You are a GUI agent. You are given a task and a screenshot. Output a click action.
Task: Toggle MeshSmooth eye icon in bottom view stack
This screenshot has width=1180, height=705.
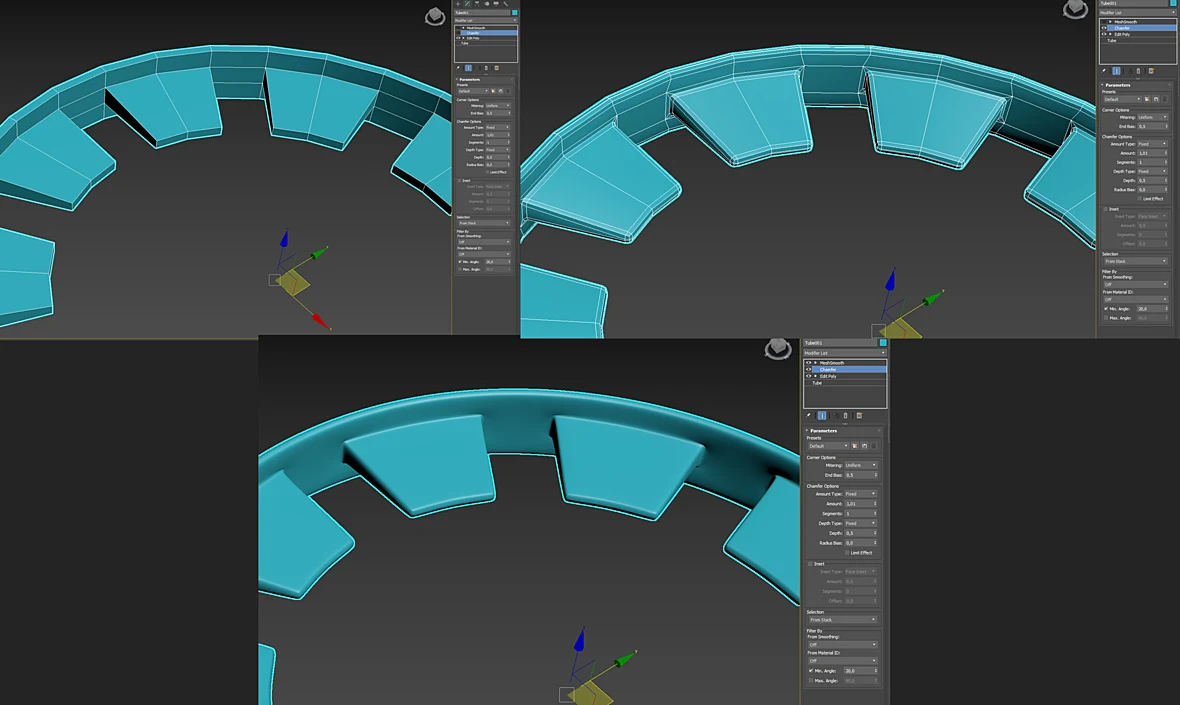808,363
